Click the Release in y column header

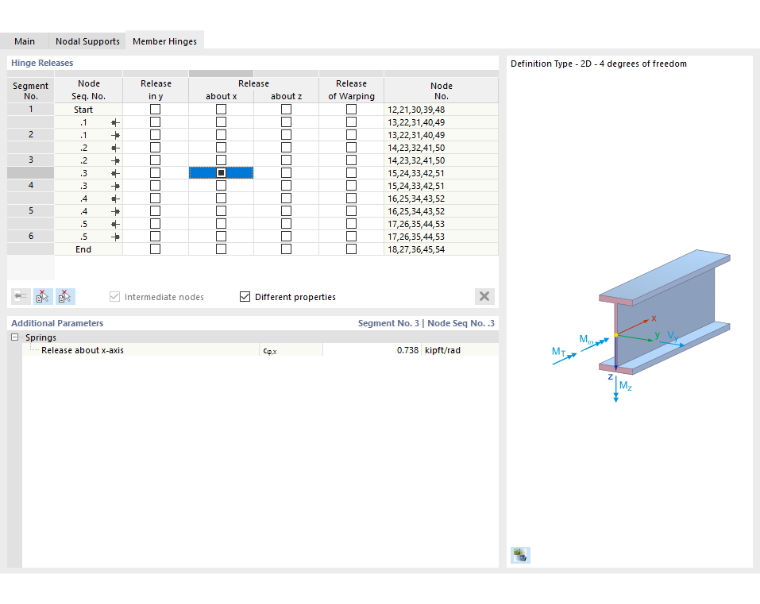tap(156, 90)
